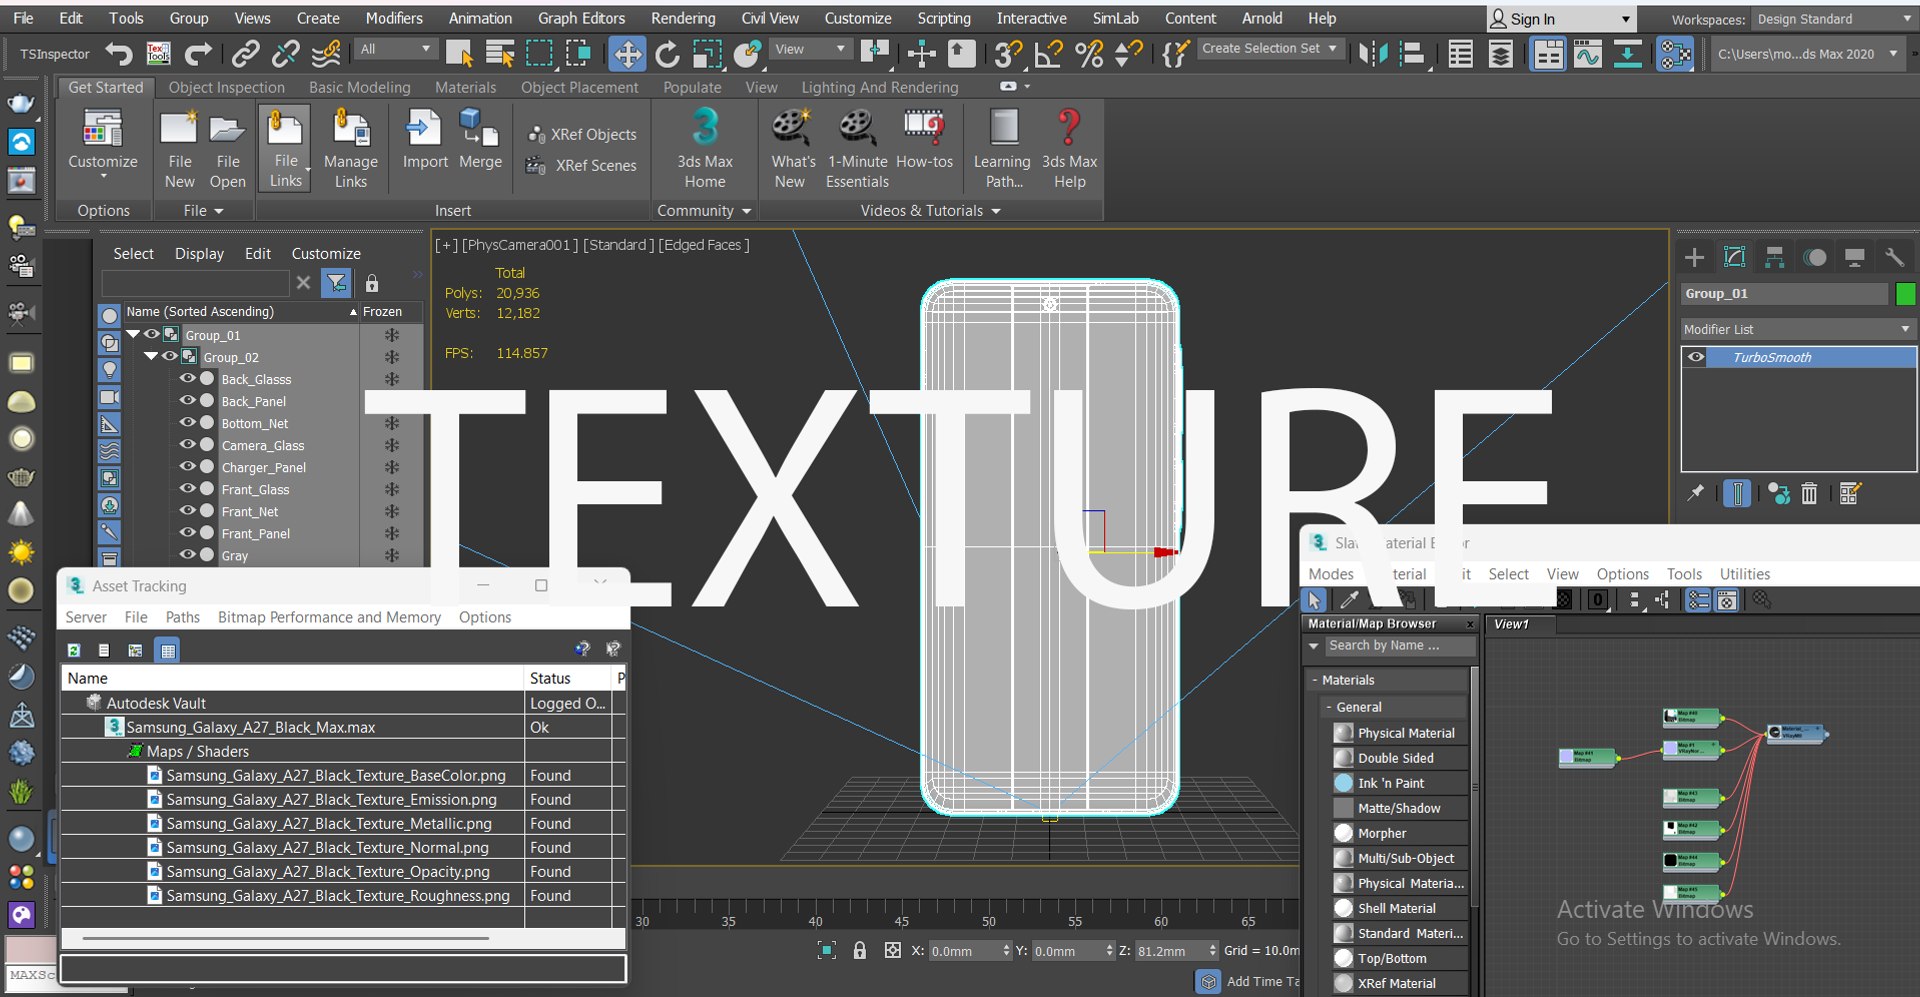Clear the Scene Explorer search with X
The height and width of the screenshot is (997, 1920).
tap(304, 283)
